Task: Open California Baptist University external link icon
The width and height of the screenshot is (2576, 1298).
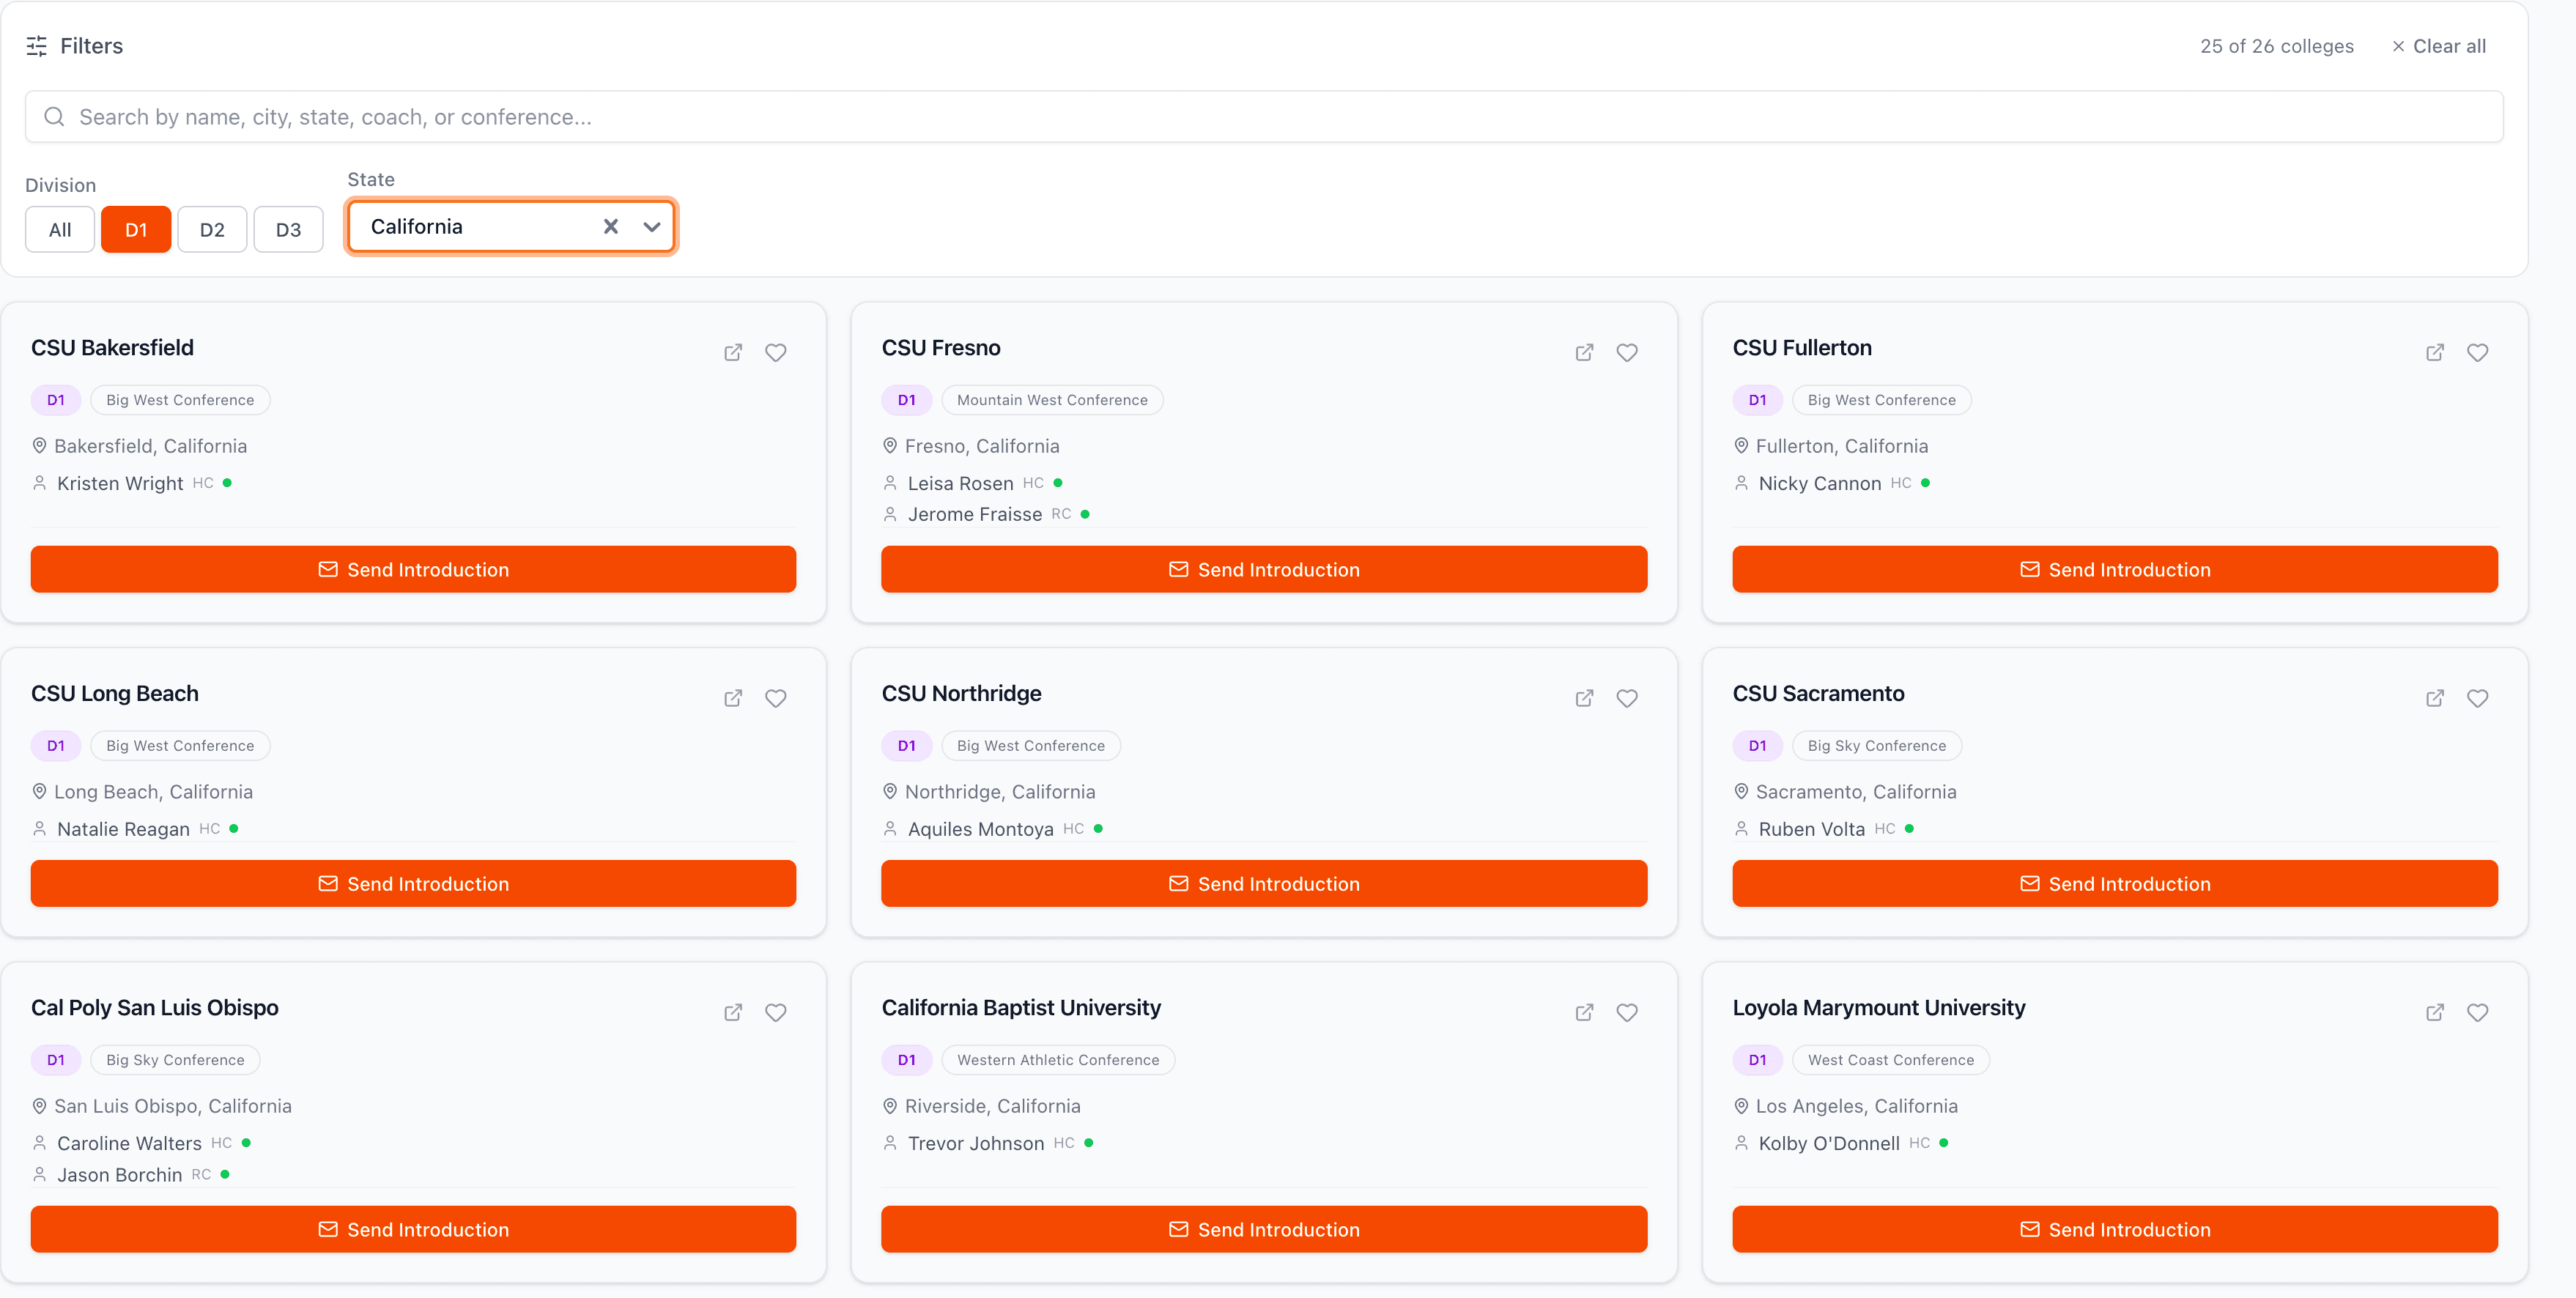Action: click(x=1584, y=1012)
